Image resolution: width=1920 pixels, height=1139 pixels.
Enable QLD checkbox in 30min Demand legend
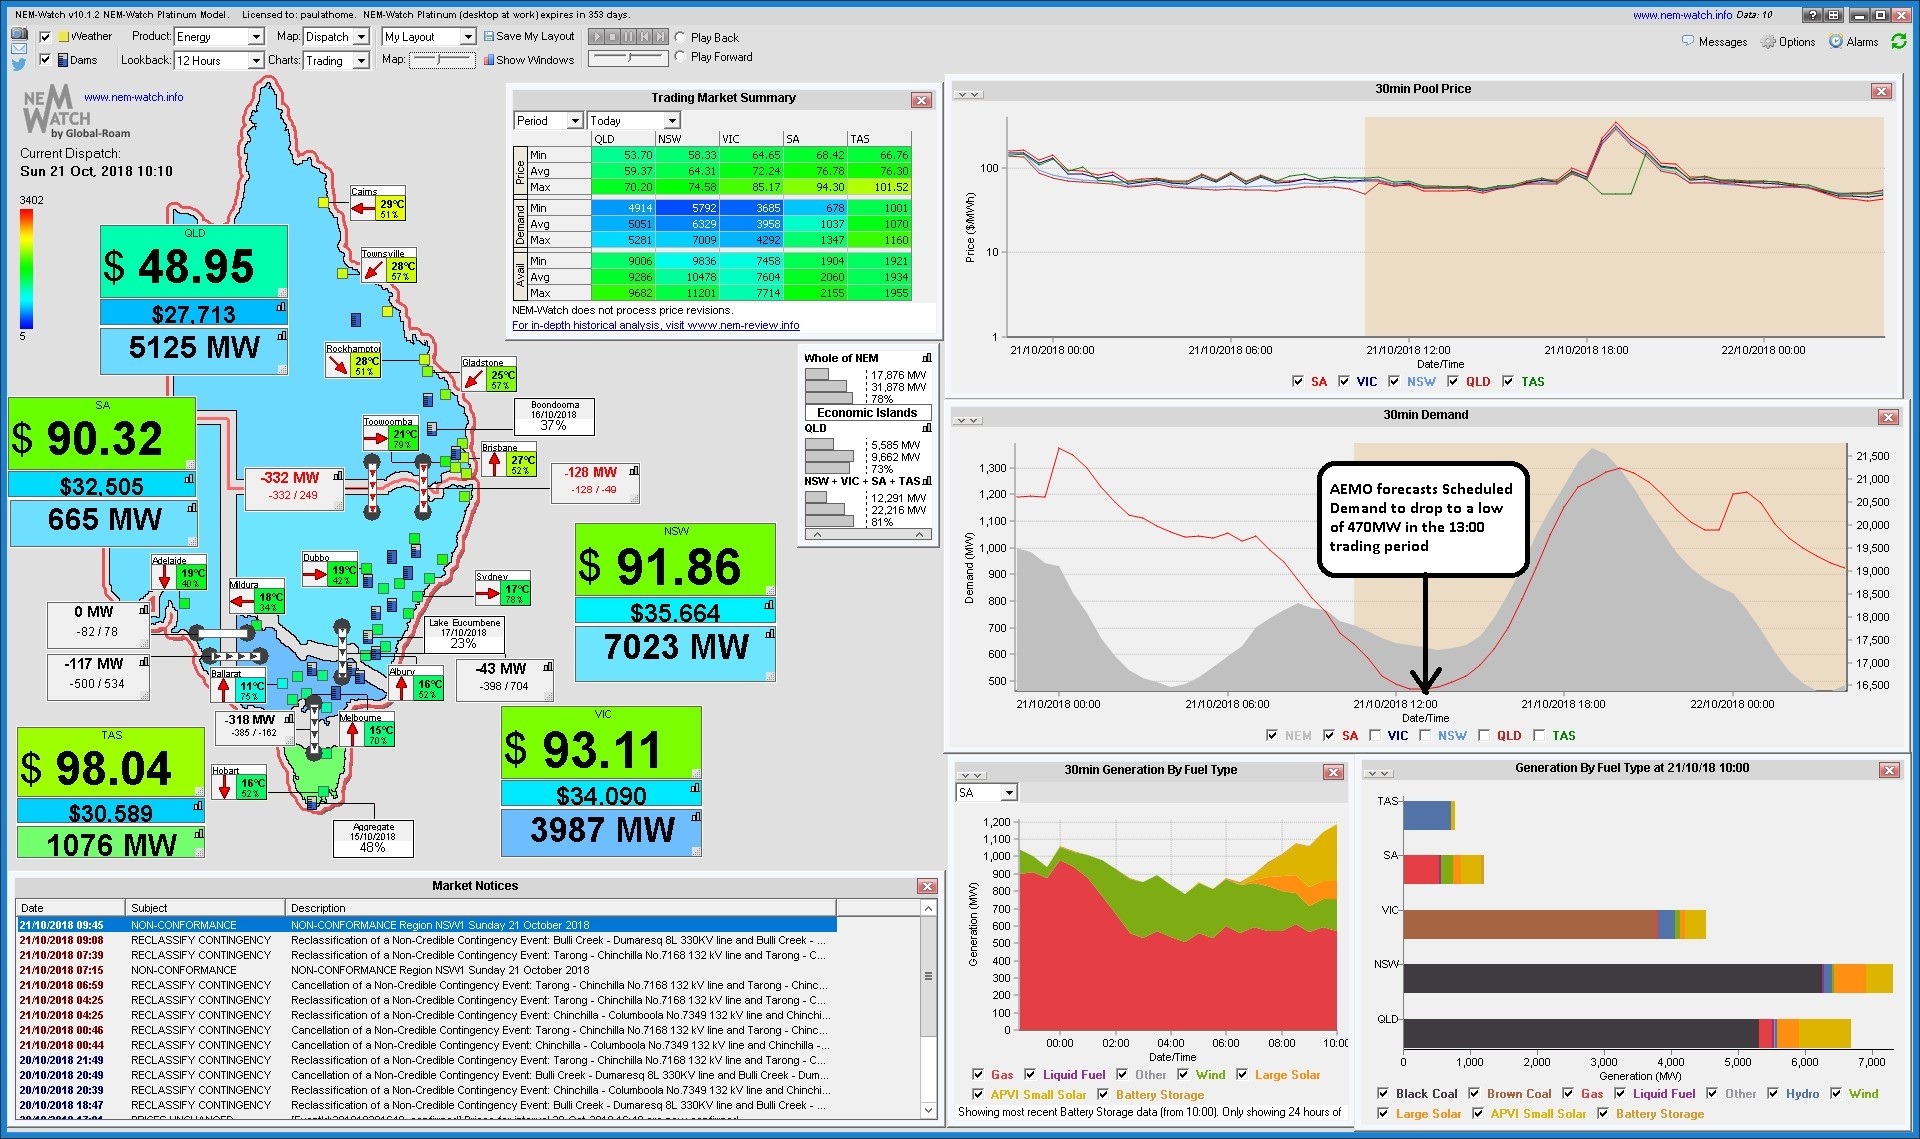1484,735
